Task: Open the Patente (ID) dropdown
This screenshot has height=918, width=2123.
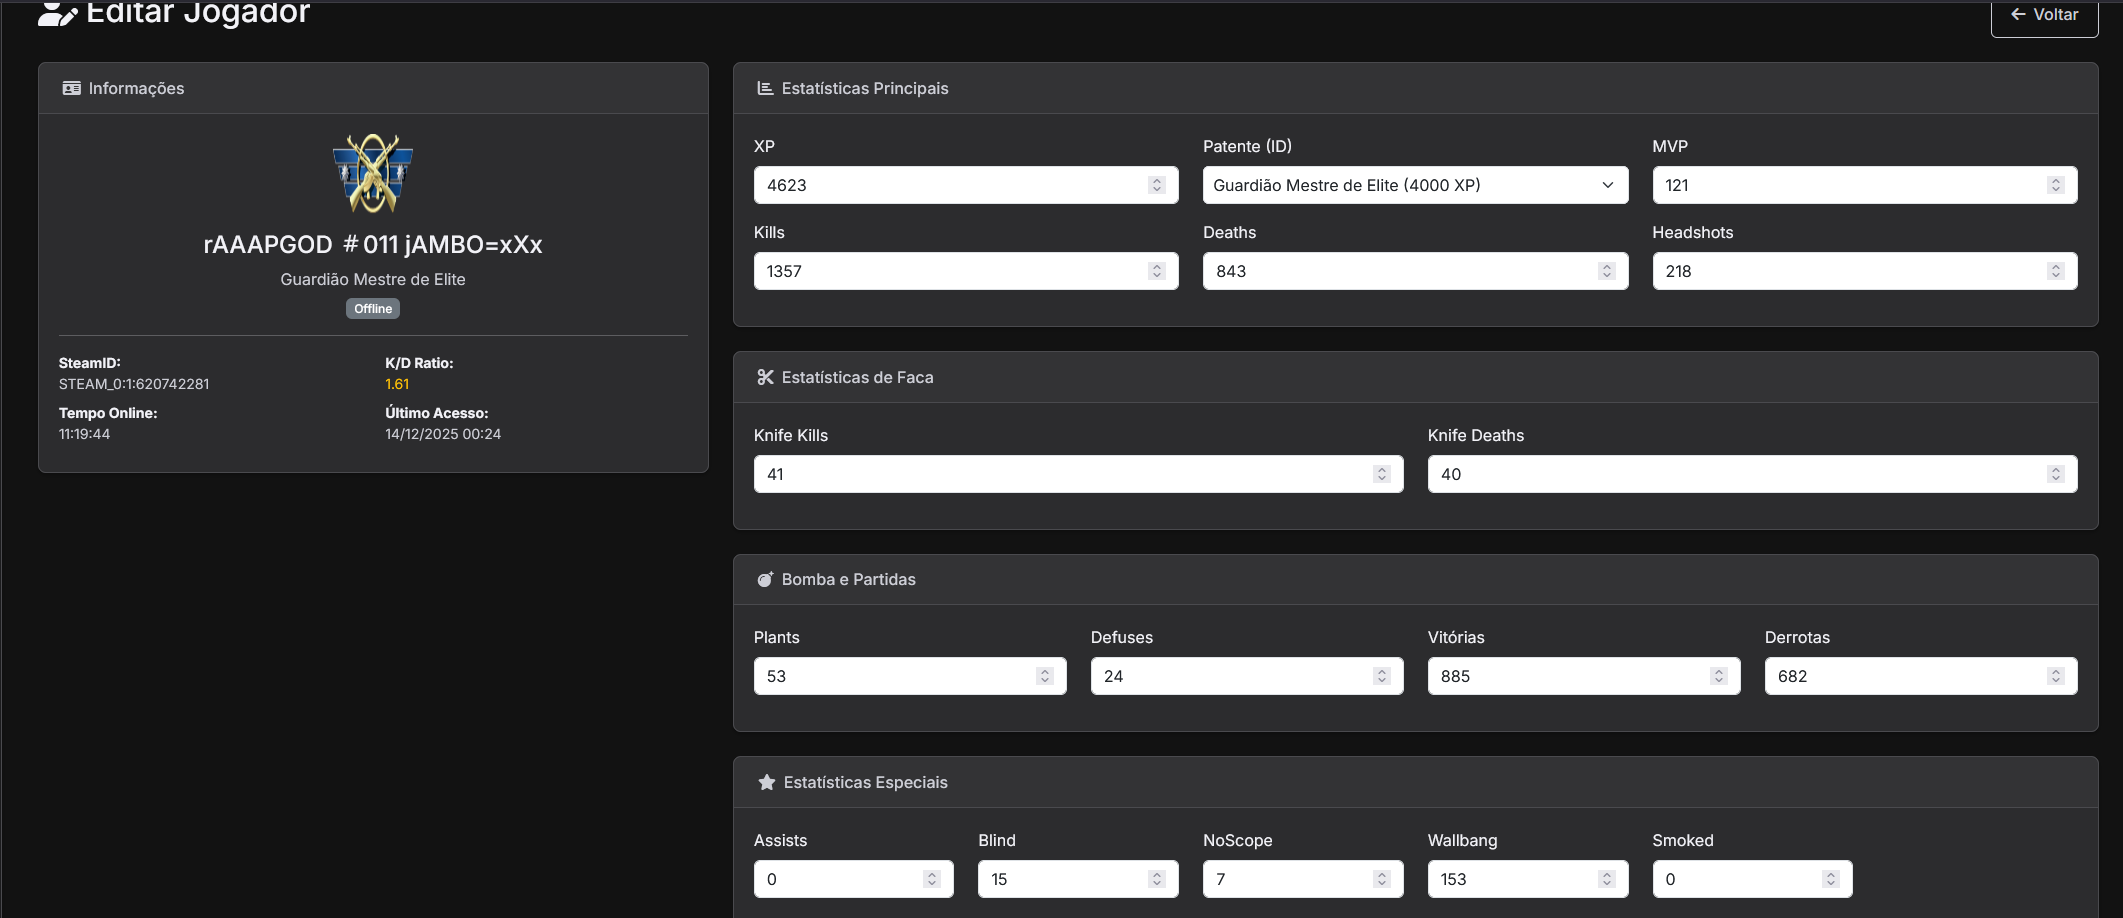Action: tap(1414, 185)
